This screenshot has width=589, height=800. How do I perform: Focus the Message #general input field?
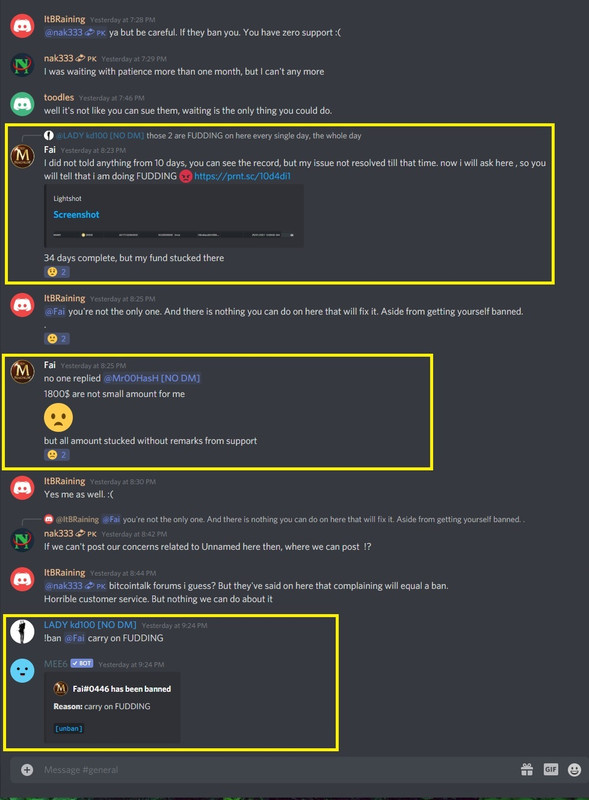[276, 769]
